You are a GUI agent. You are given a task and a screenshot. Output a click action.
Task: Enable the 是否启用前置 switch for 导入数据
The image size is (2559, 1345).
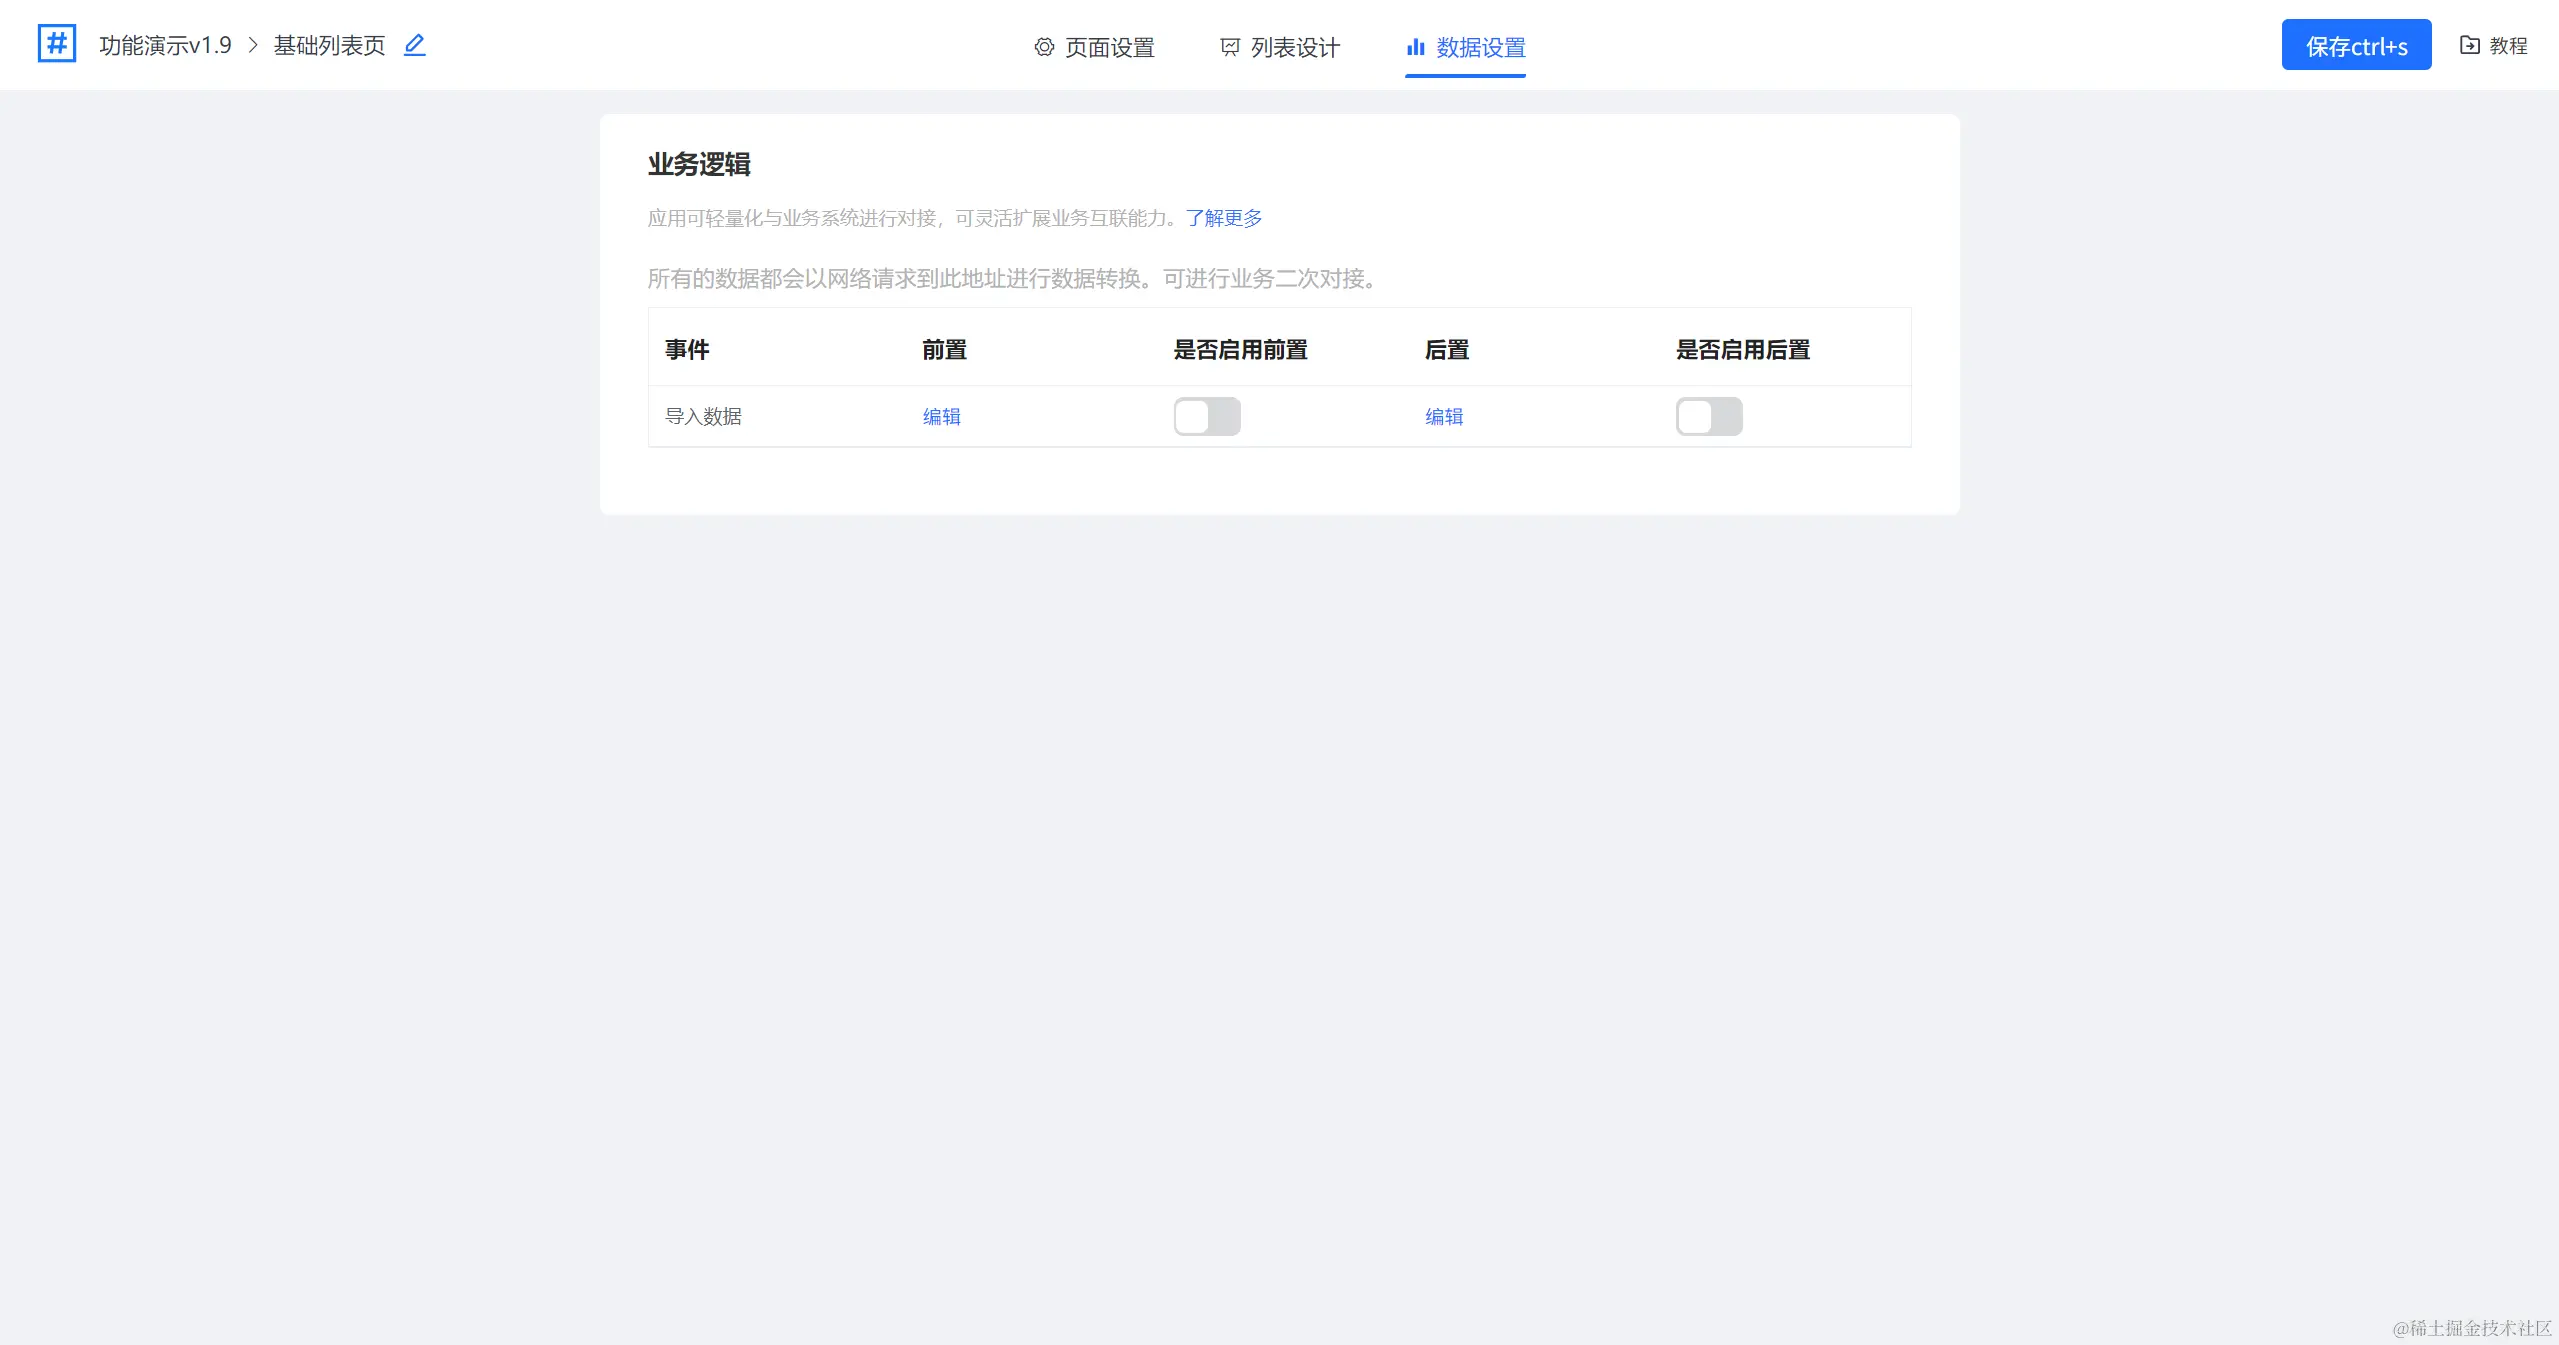(x=1207, y=416)
